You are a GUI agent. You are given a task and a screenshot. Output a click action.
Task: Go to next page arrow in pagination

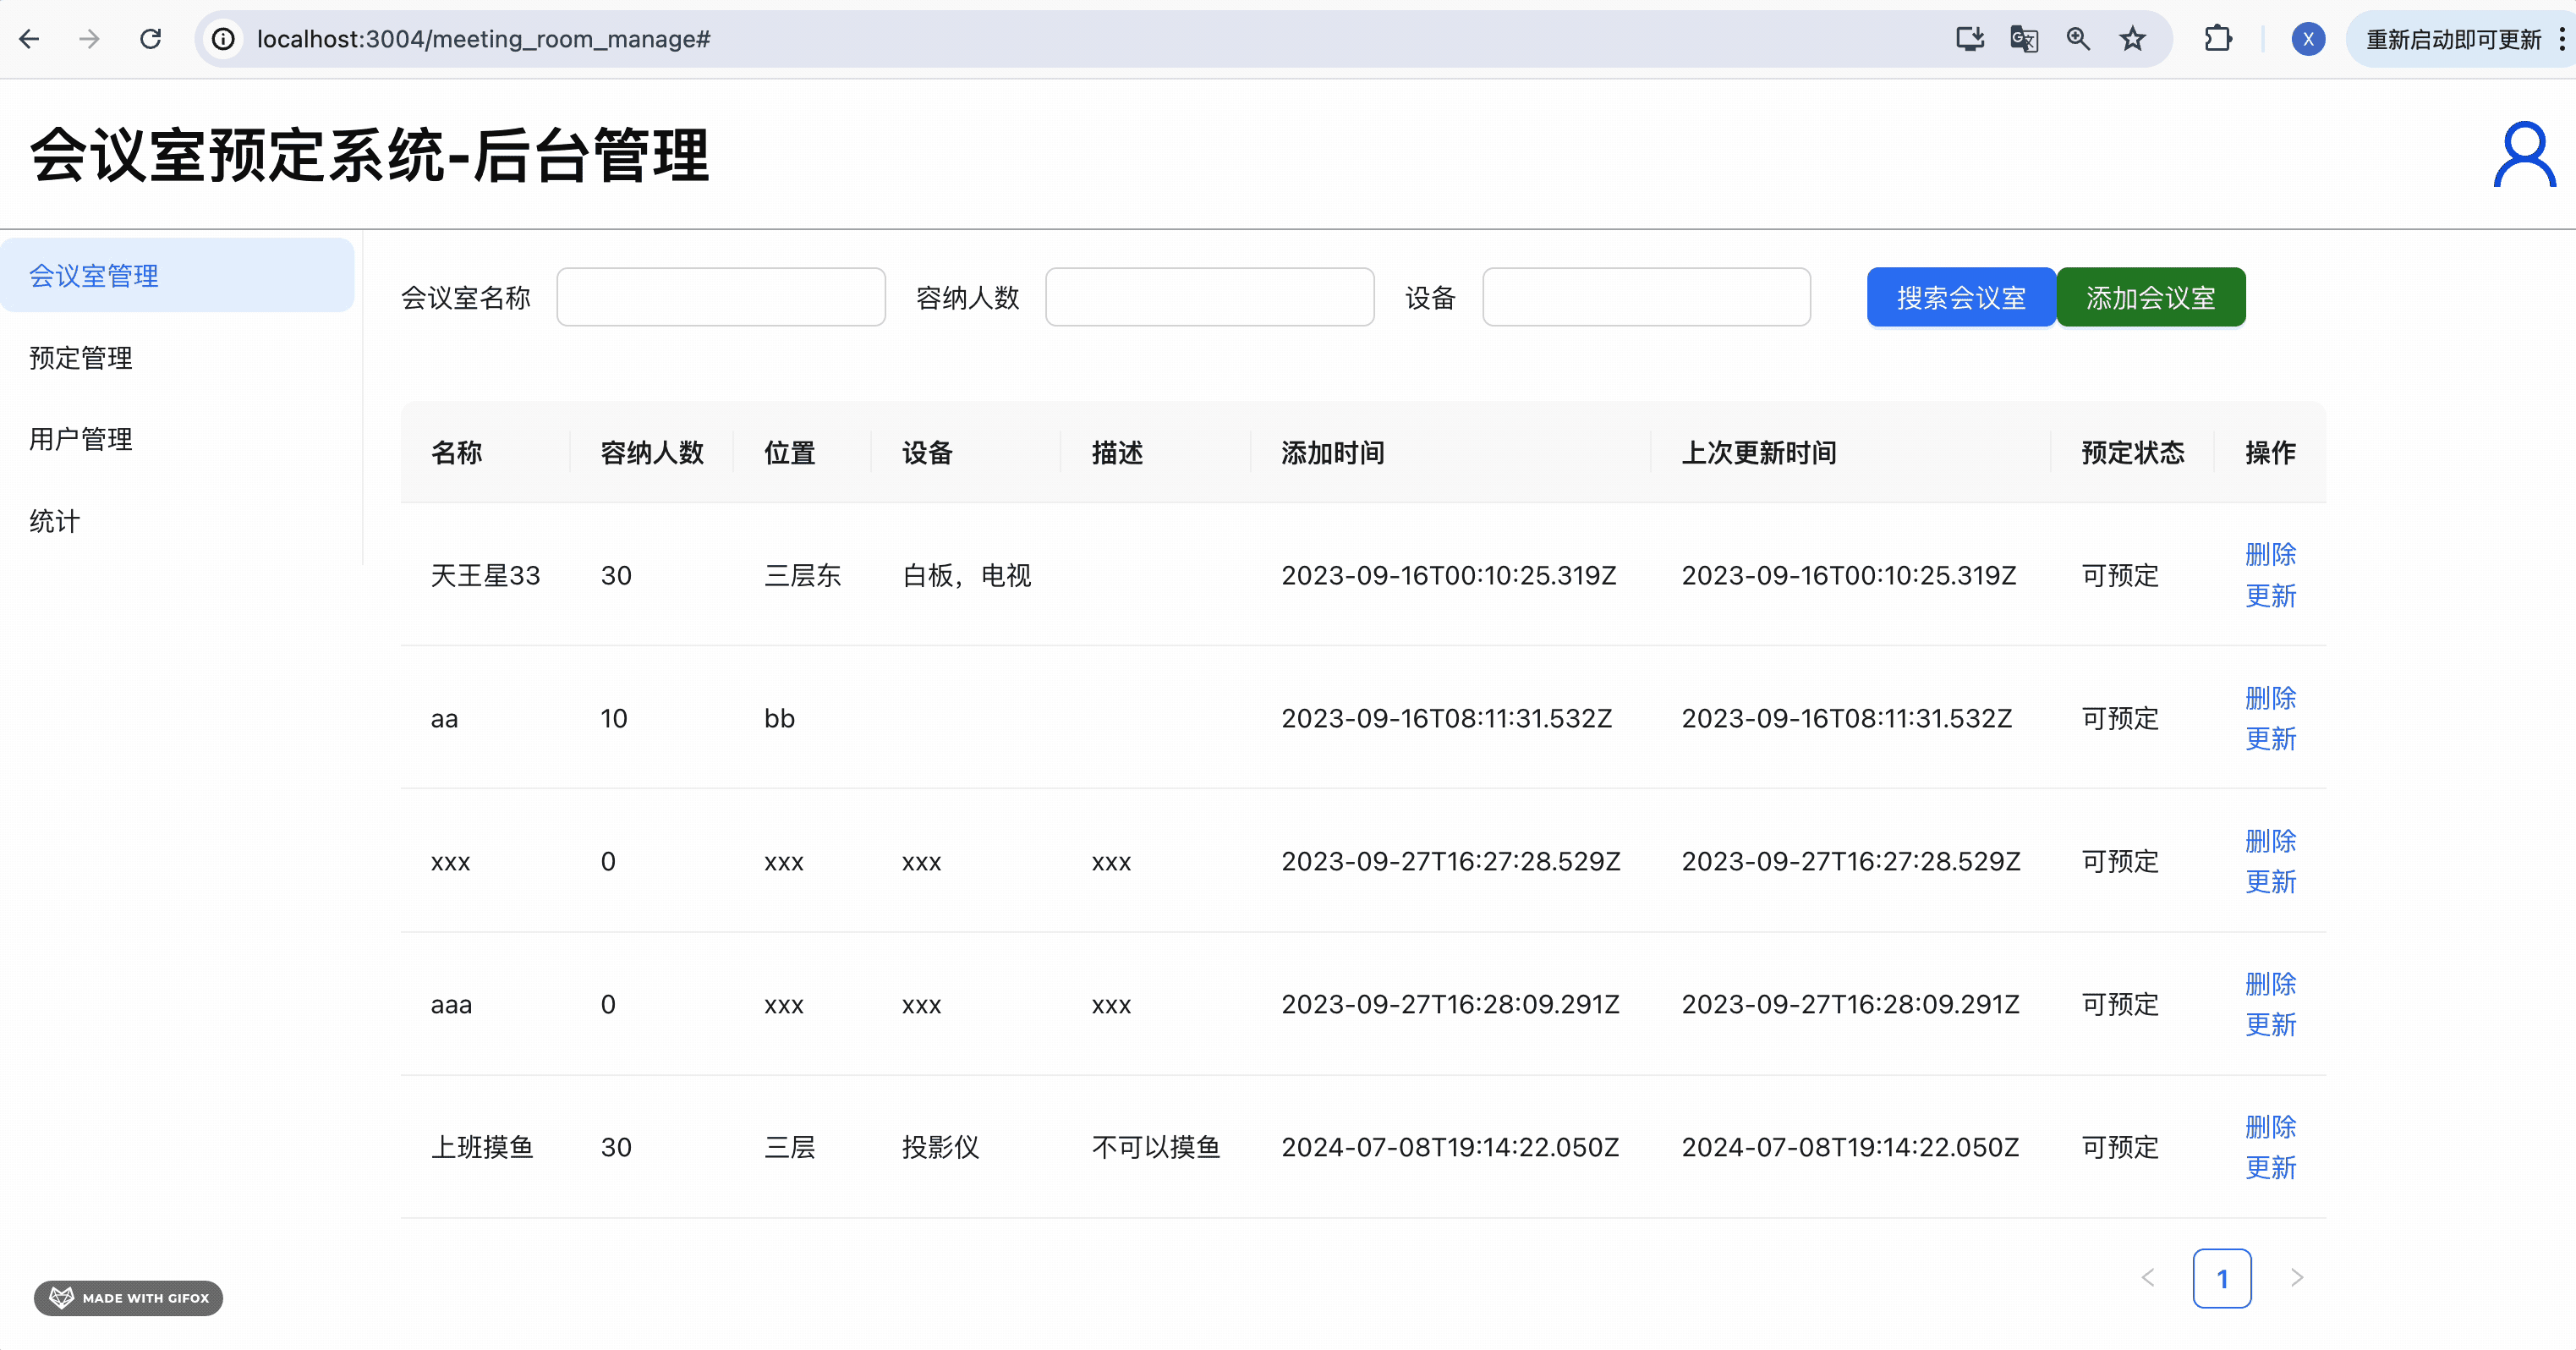[2296, 1277]
